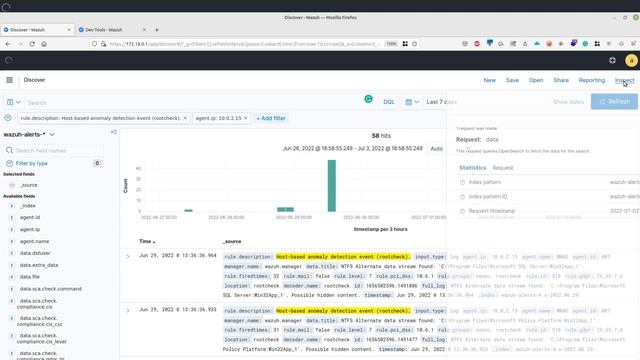
Task: Open a new browser tab
Action: (x=157, y=30)
